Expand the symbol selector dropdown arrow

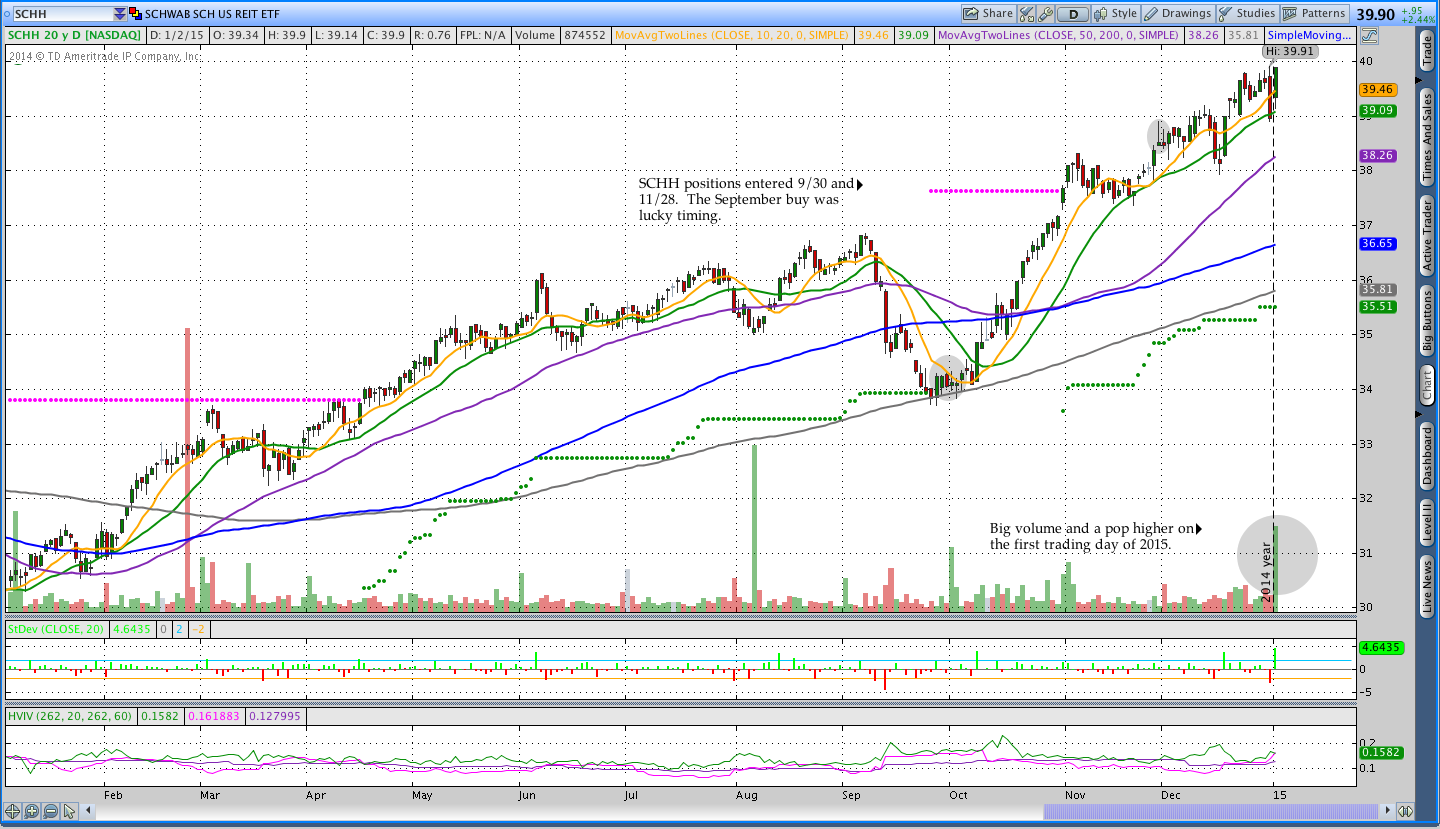[x=120, y=14]
